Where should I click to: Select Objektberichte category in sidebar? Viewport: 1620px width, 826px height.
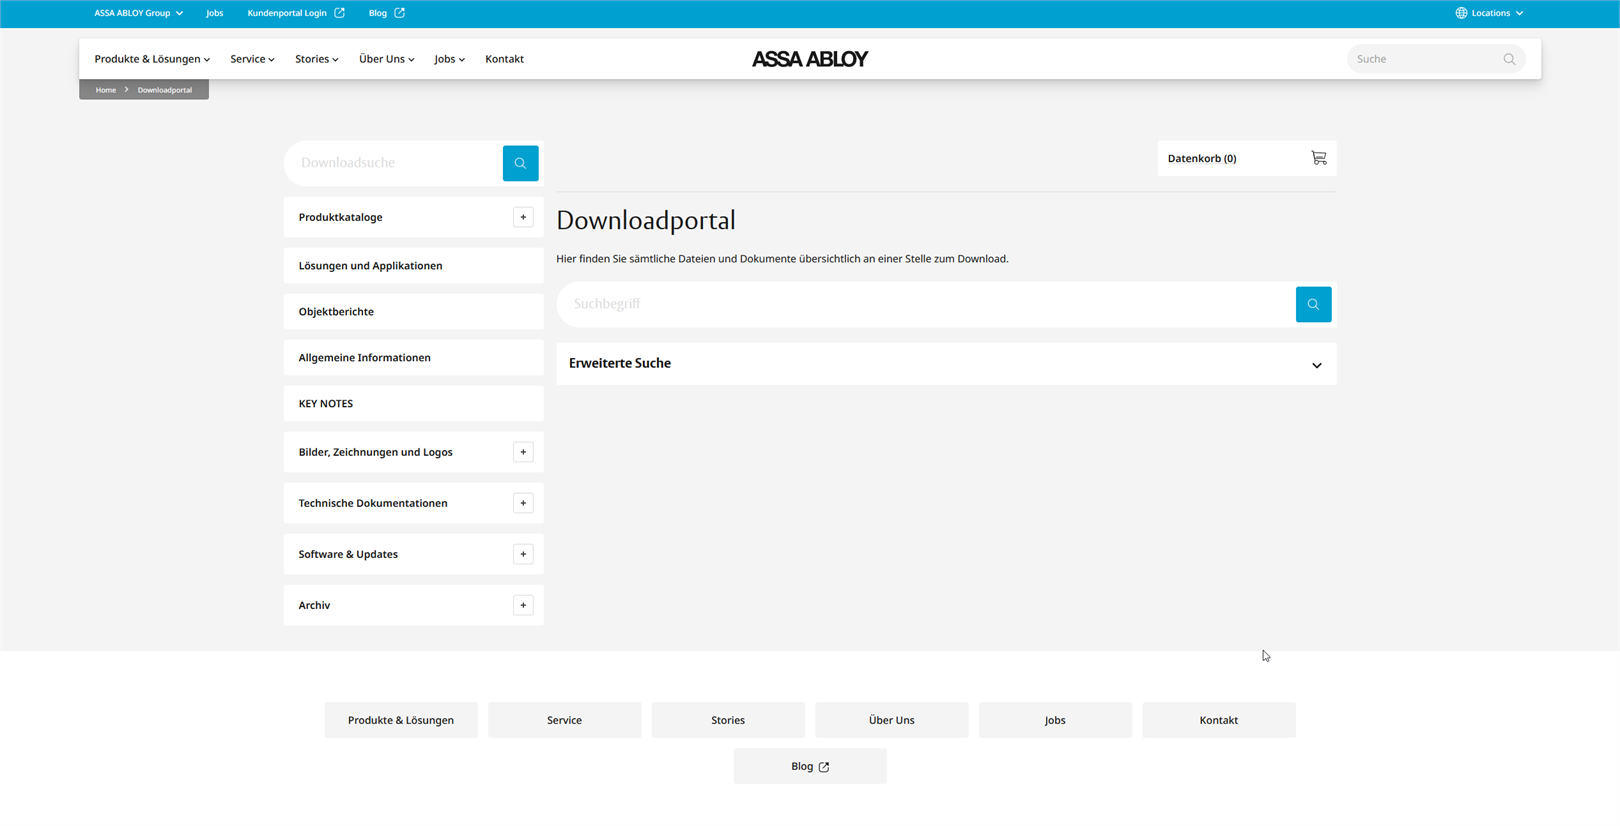pos(336,312)
